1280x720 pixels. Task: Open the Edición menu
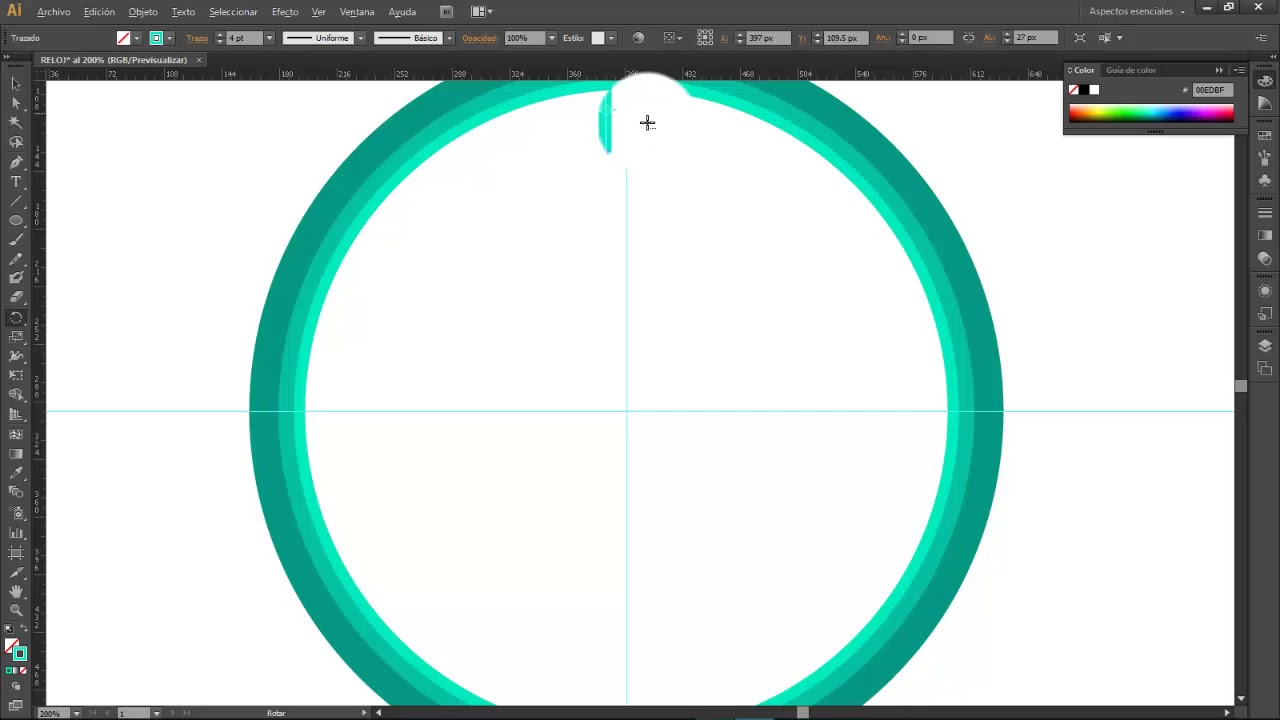tap(99, 12)
